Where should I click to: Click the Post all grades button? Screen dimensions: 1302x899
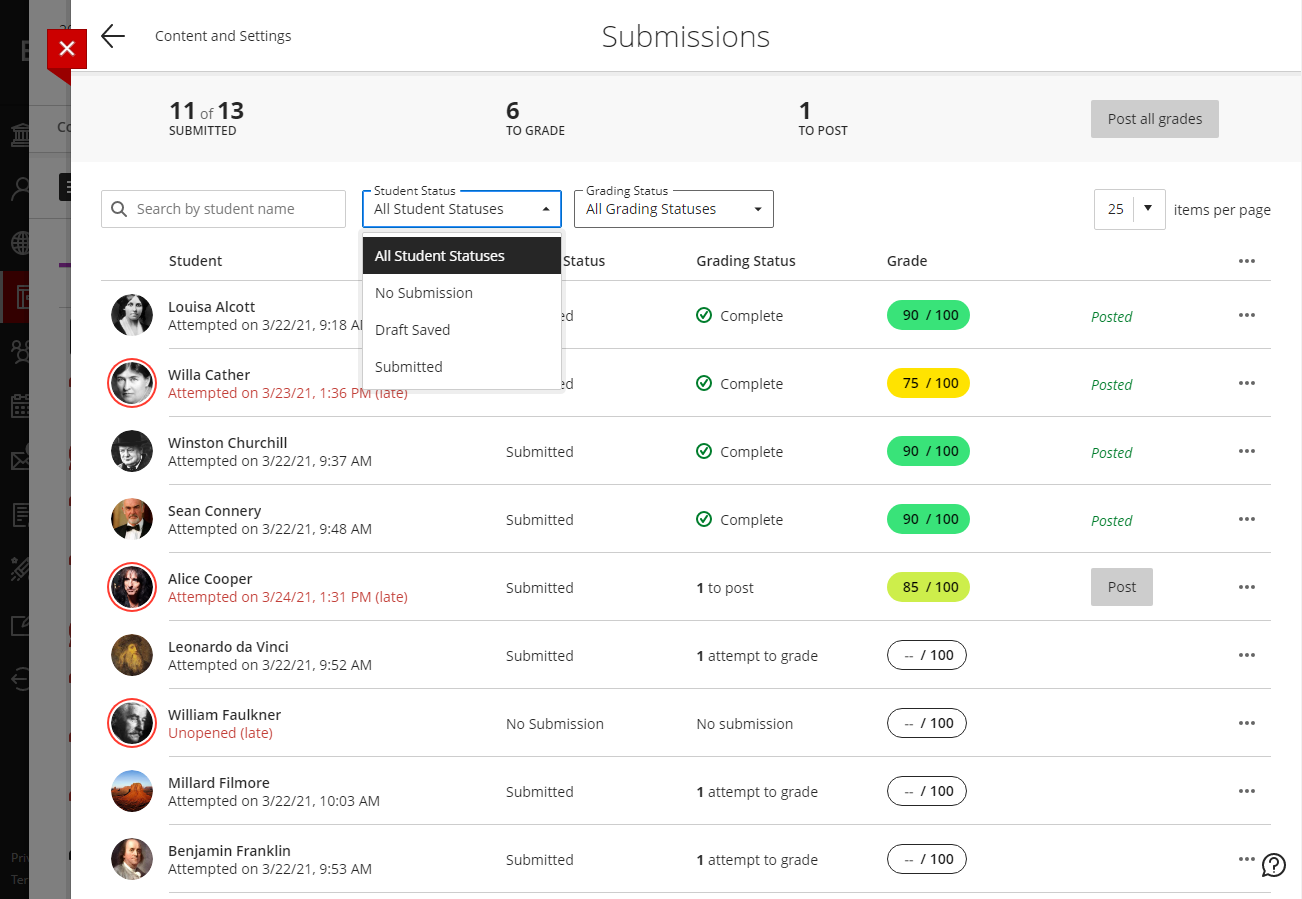pyautogui.click(x=1154, y=119)
